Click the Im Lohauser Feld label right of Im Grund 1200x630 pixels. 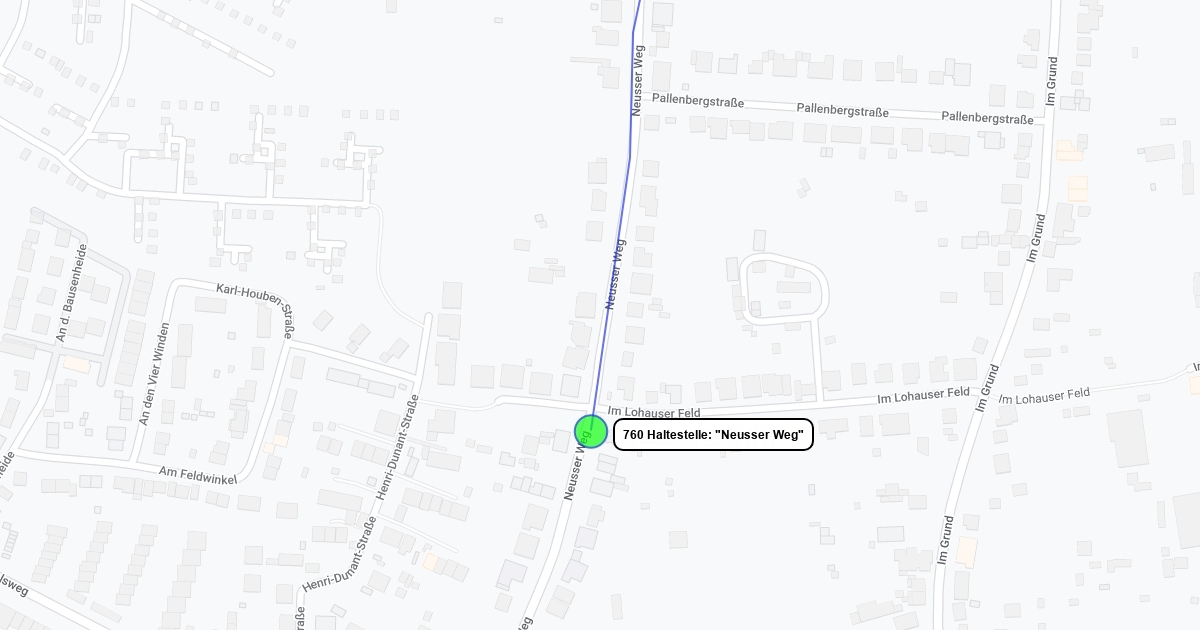pyautogui.click(x=1044, y=397)
